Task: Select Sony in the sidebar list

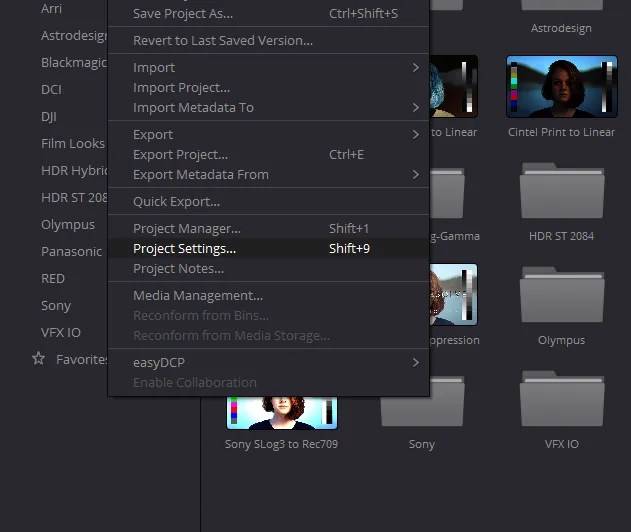Action: (x=56, y=306)
